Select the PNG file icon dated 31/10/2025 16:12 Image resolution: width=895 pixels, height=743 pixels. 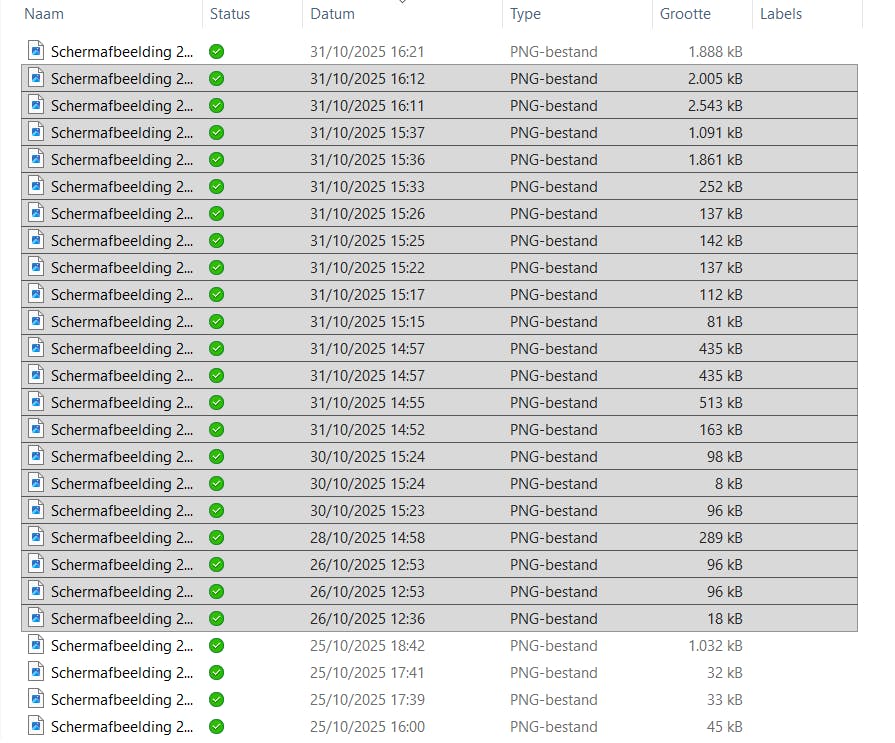pyautogui.click(x=36, y=78)
